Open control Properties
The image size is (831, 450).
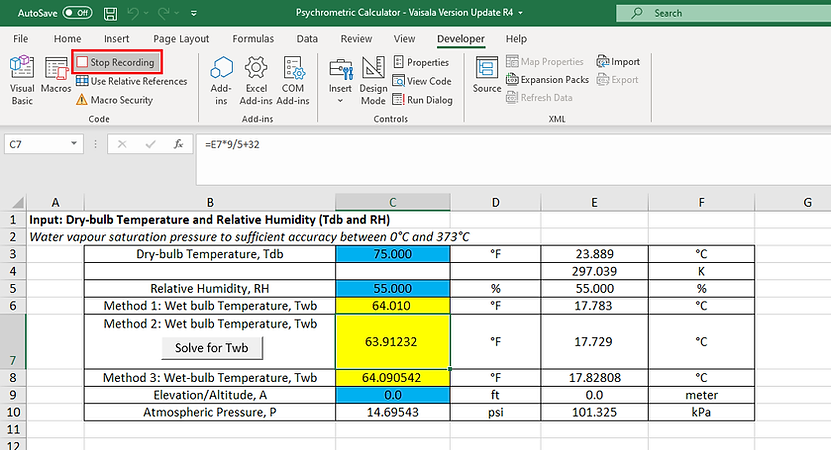[421, 62]
